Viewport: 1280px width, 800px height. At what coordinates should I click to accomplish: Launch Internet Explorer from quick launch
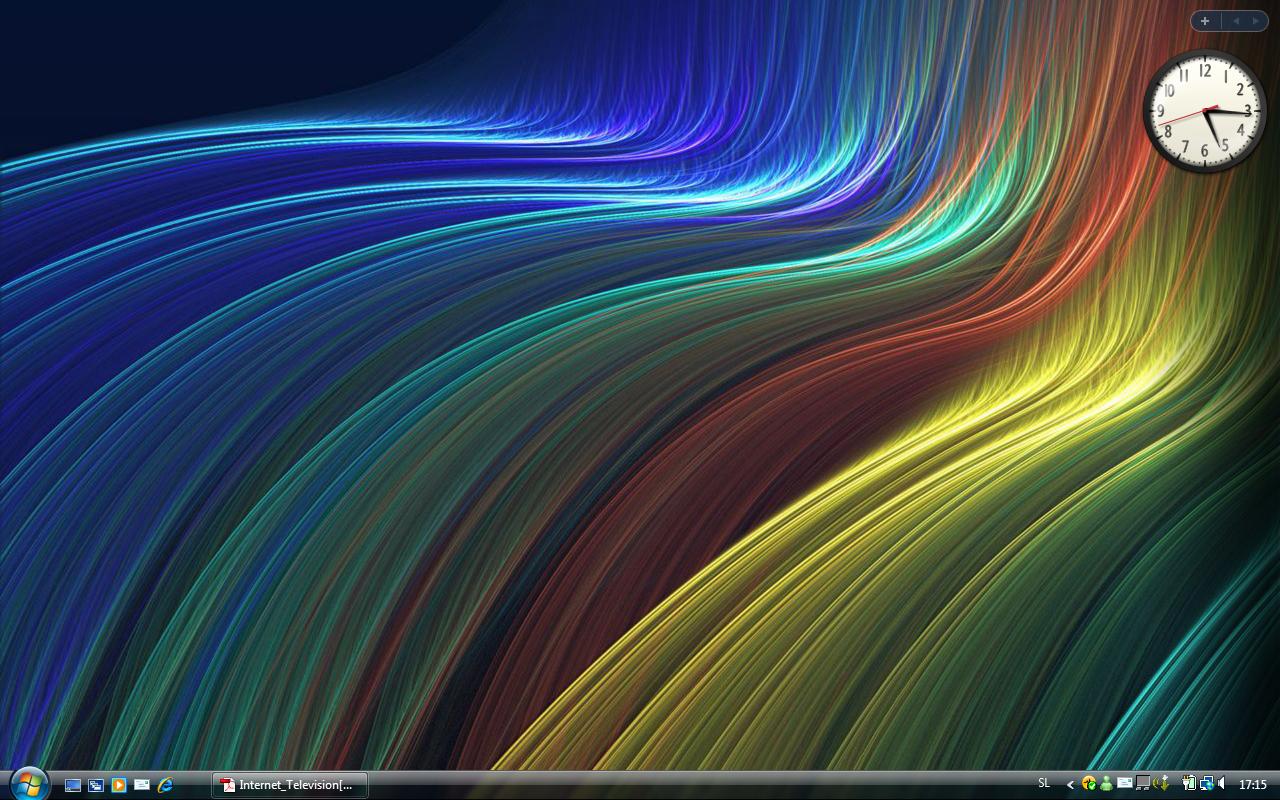coord(165,785)
